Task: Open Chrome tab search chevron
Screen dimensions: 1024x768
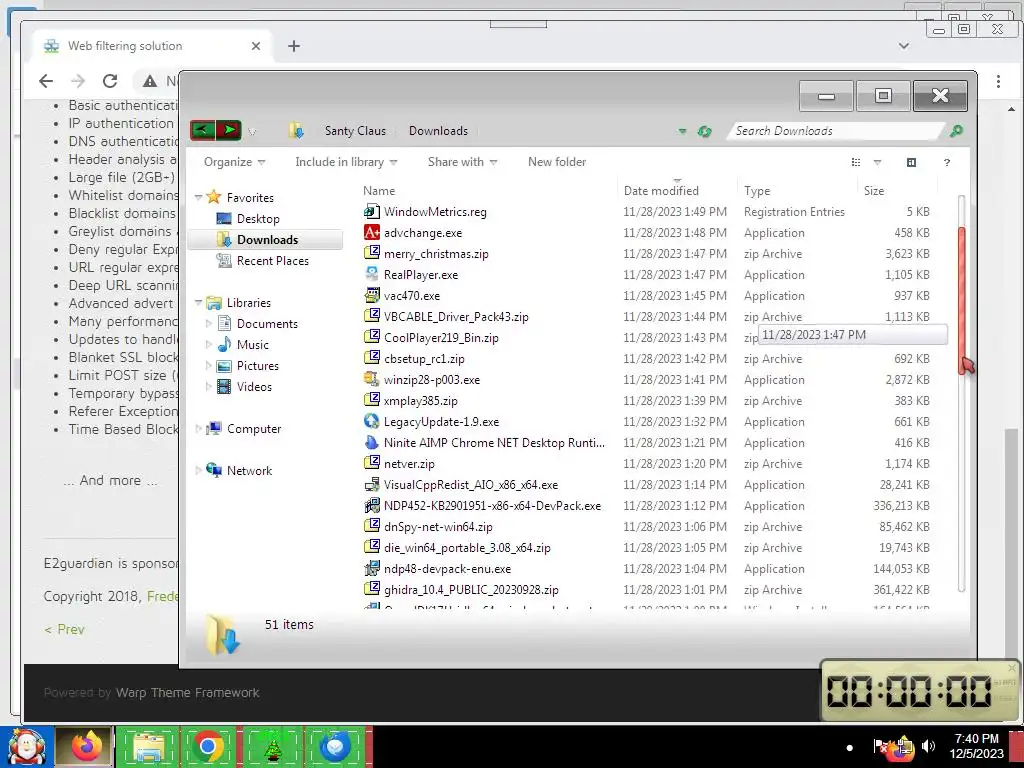Action: pos(904,46)
